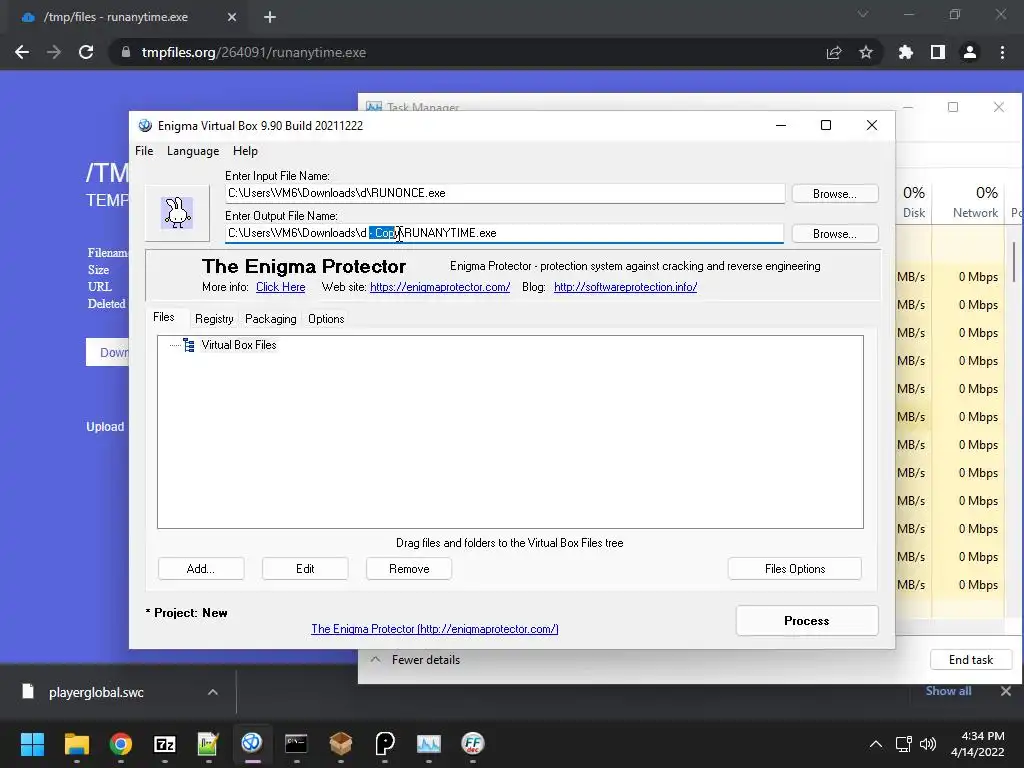Viewport: 1024px width, 768px height.
Task: Select the Virtual Box Files tree root
Action: tap(238, 345)
